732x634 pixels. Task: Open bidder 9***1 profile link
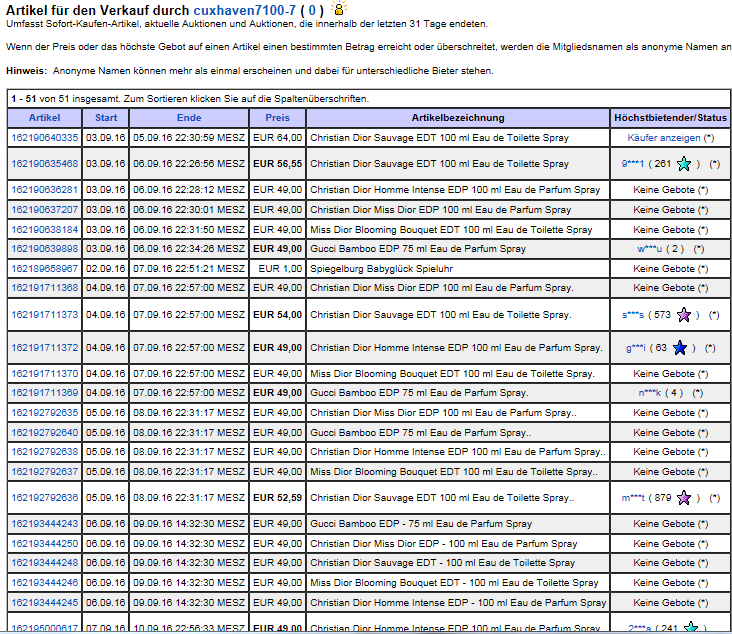coord(633,164)
